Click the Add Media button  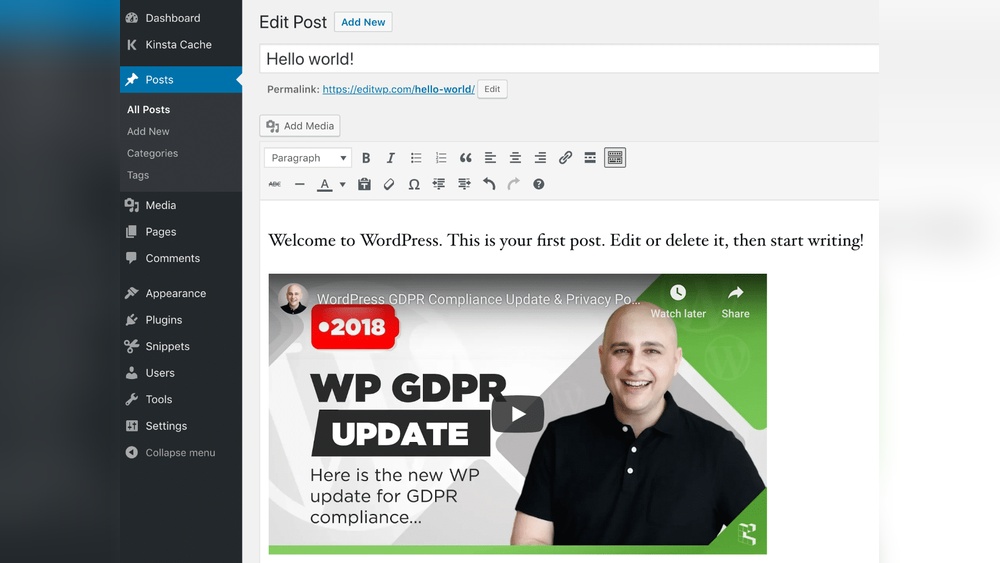click(x=300, y=126)
